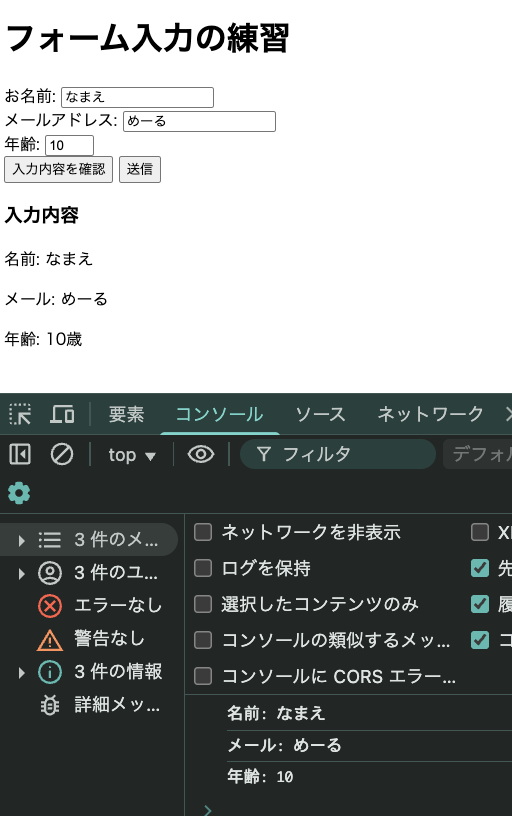Screen dimensions: 512x816
Task: Open the top context dropdown
Action: click(132, 455)
